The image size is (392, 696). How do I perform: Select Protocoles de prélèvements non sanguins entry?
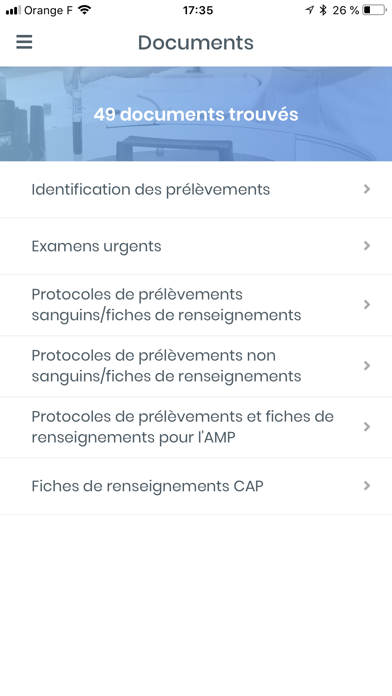[196, 366]
